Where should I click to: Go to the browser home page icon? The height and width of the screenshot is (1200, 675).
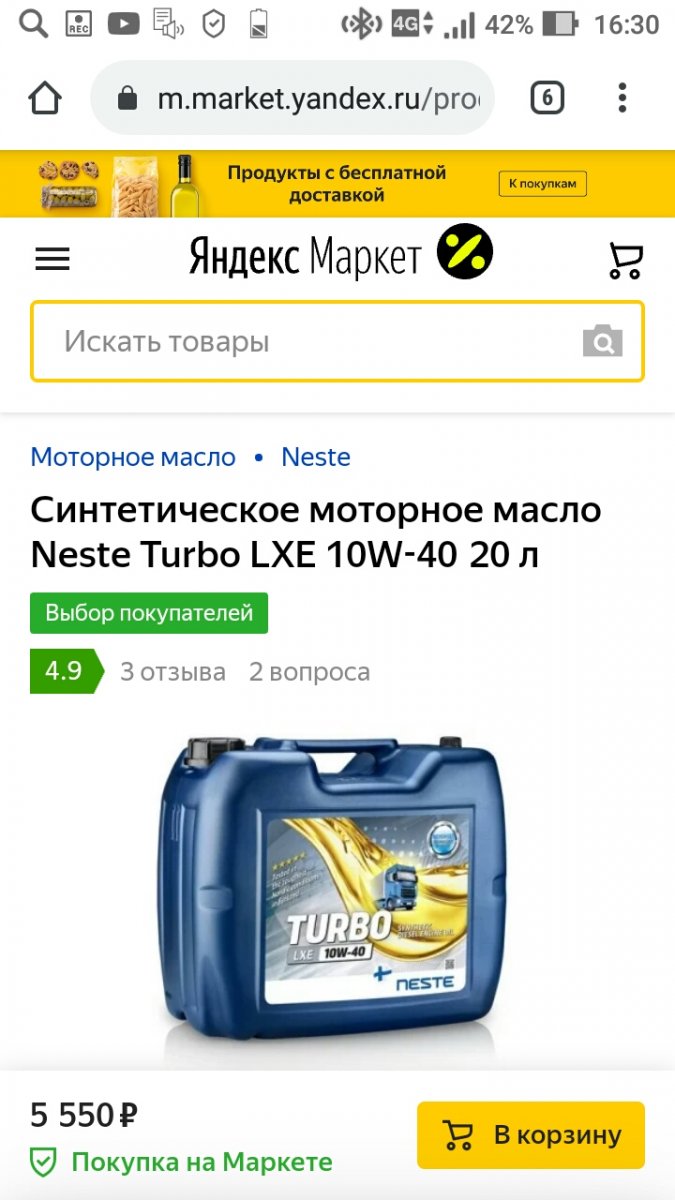(45, 98)
